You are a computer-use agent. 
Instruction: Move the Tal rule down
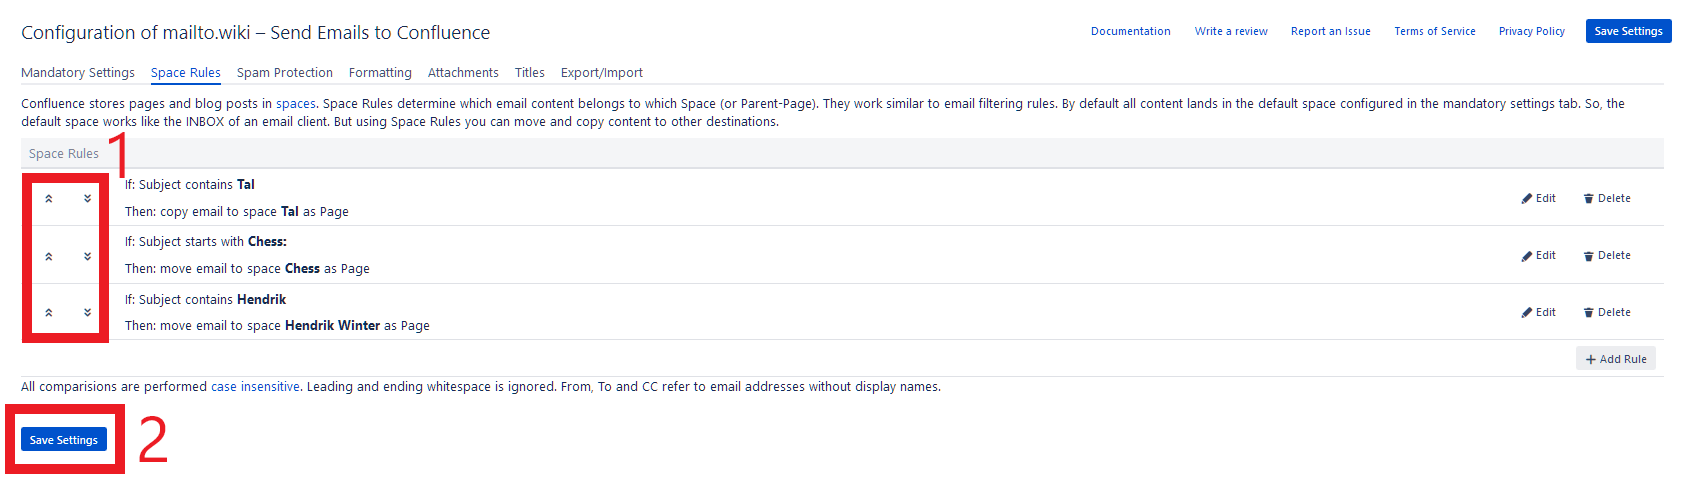87,198
